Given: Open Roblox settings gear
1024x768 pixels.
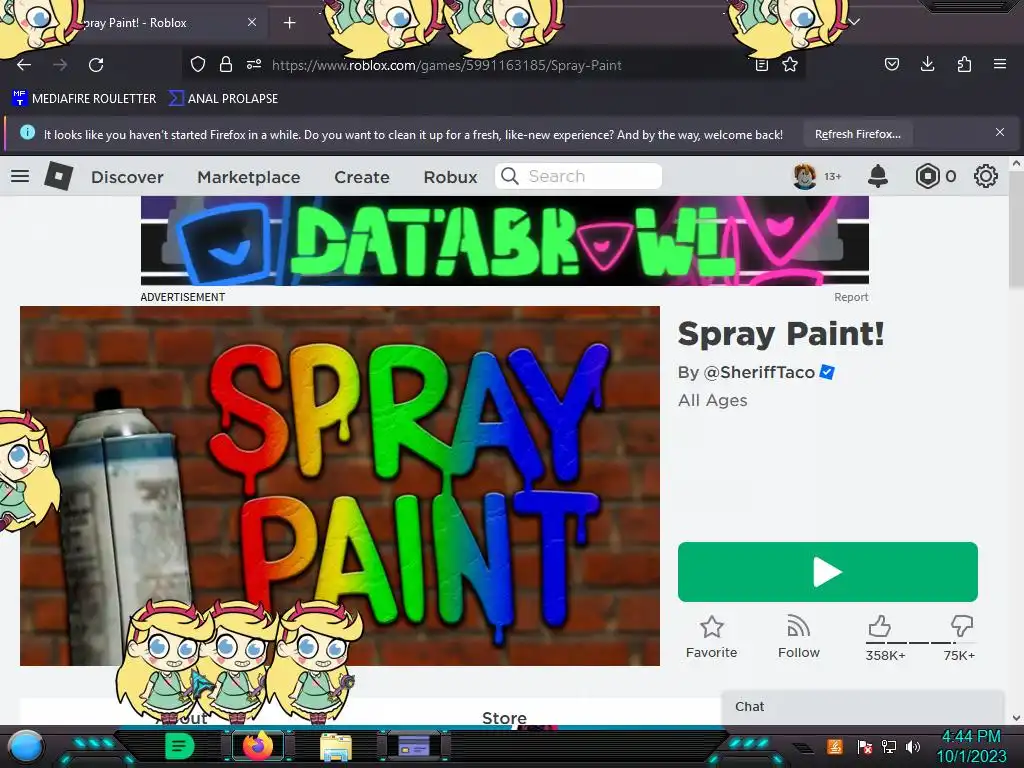Looking at the screenshot, I should (985, 176).
